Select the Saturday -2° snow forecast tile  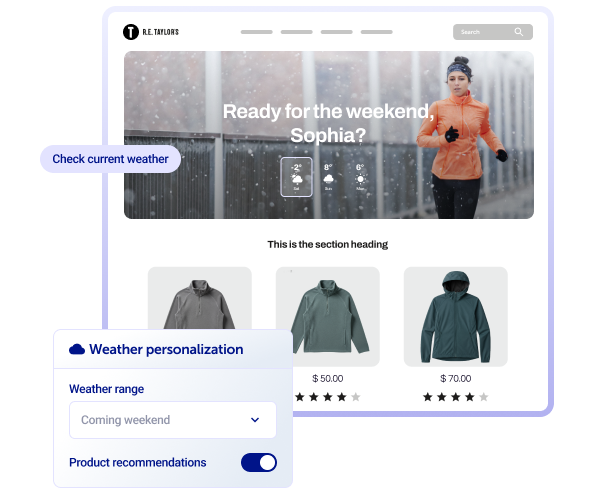coord(297,177)
